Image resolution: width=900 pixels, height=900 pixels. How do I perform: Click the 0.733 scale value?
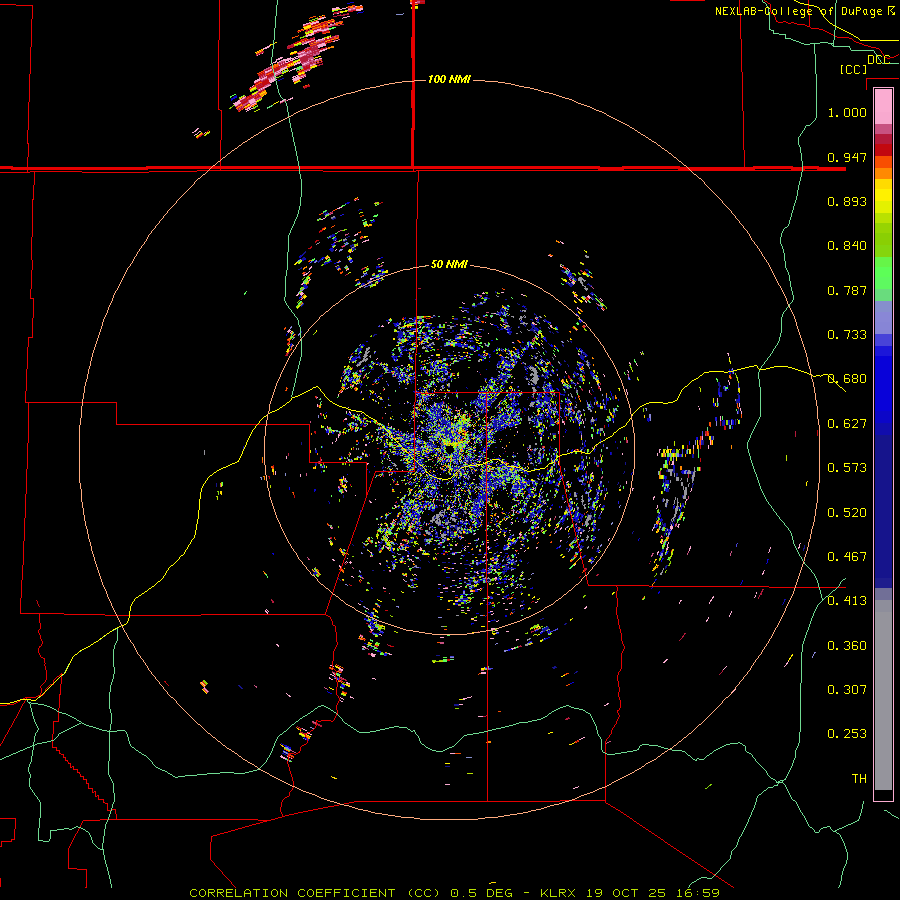click(x=847, y=335)
